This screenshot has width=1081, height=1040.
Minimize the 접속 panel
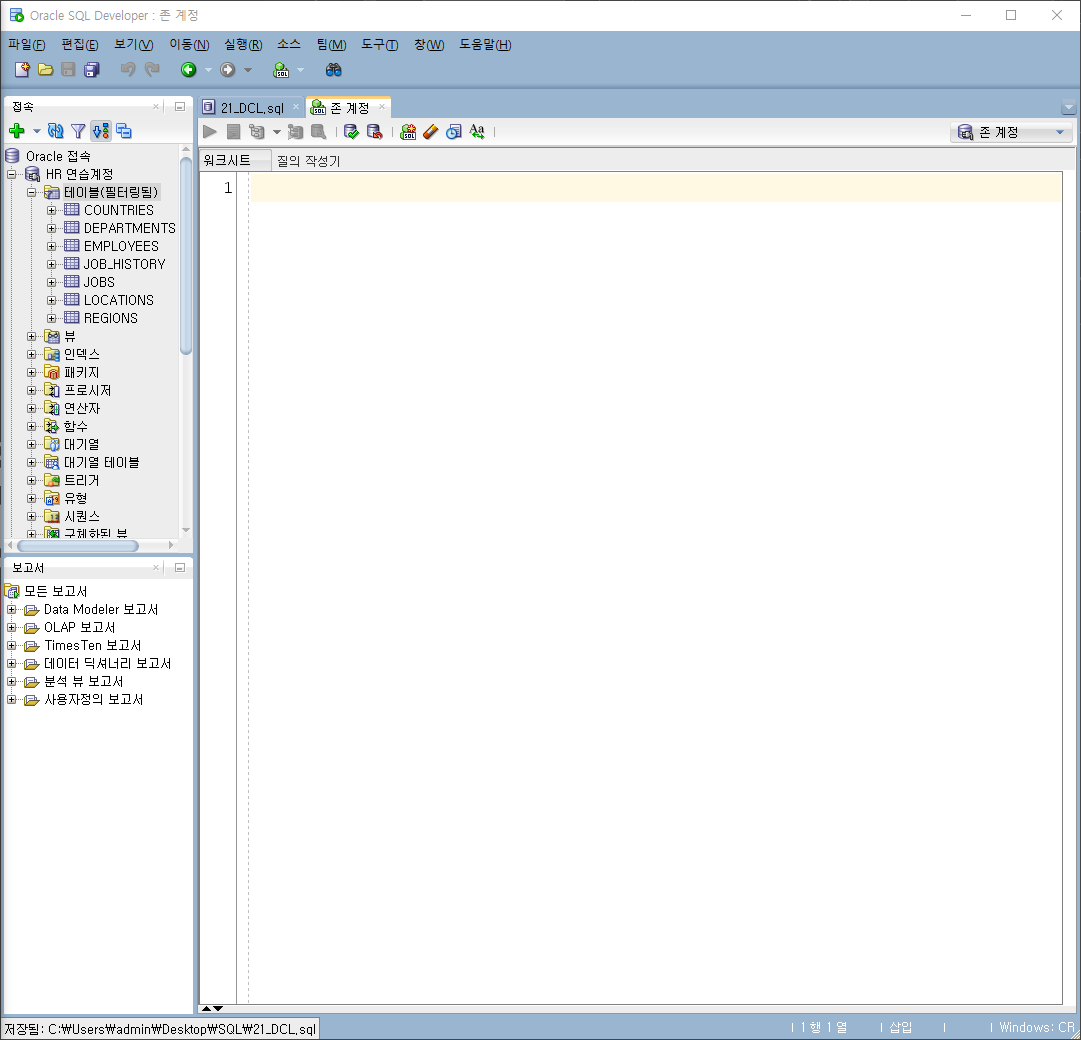[180, 107]
